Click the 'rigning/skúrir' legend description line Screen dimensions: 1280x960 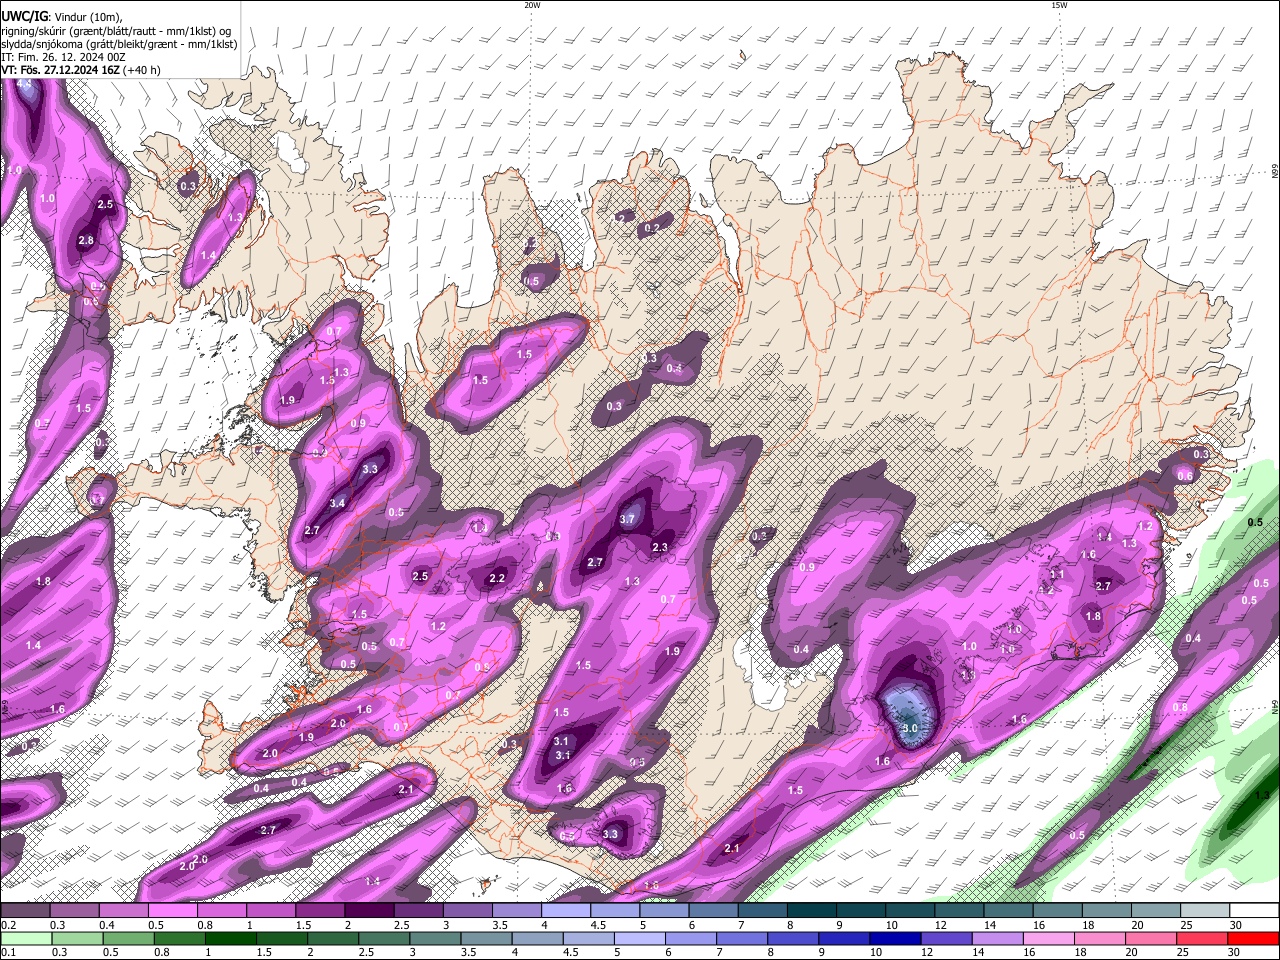(x=116, y=30)
